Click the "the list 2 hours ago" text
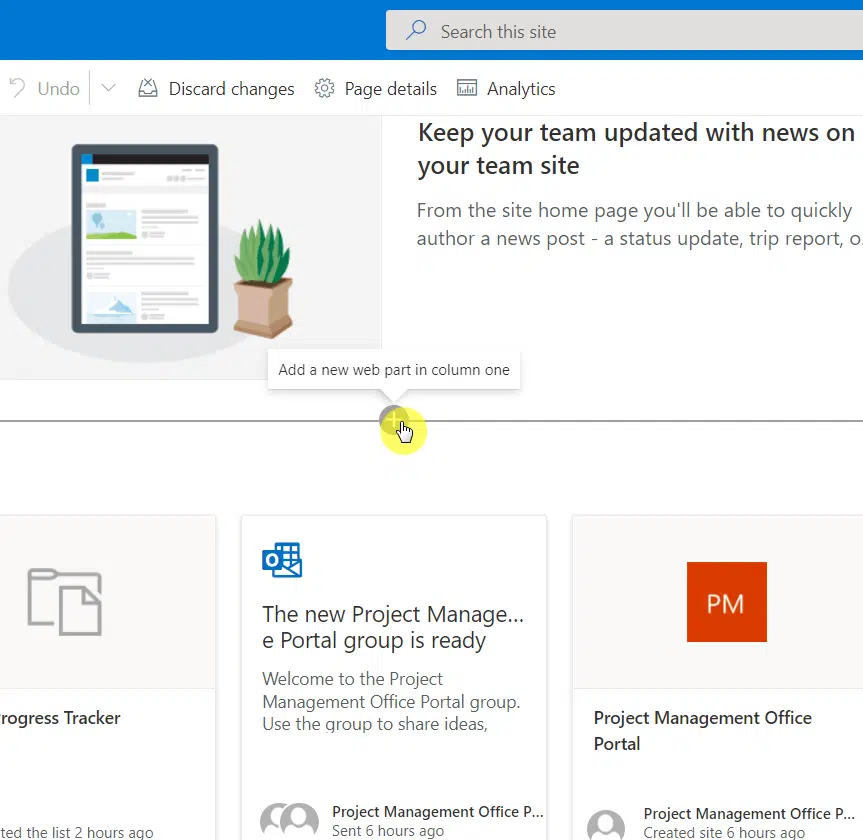863x840 pixels. 89,832
